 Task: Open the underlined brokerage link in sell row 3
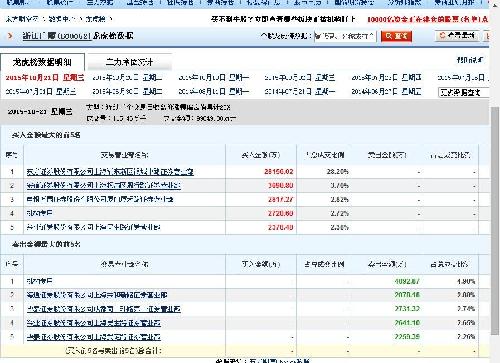tap(104, 309)
